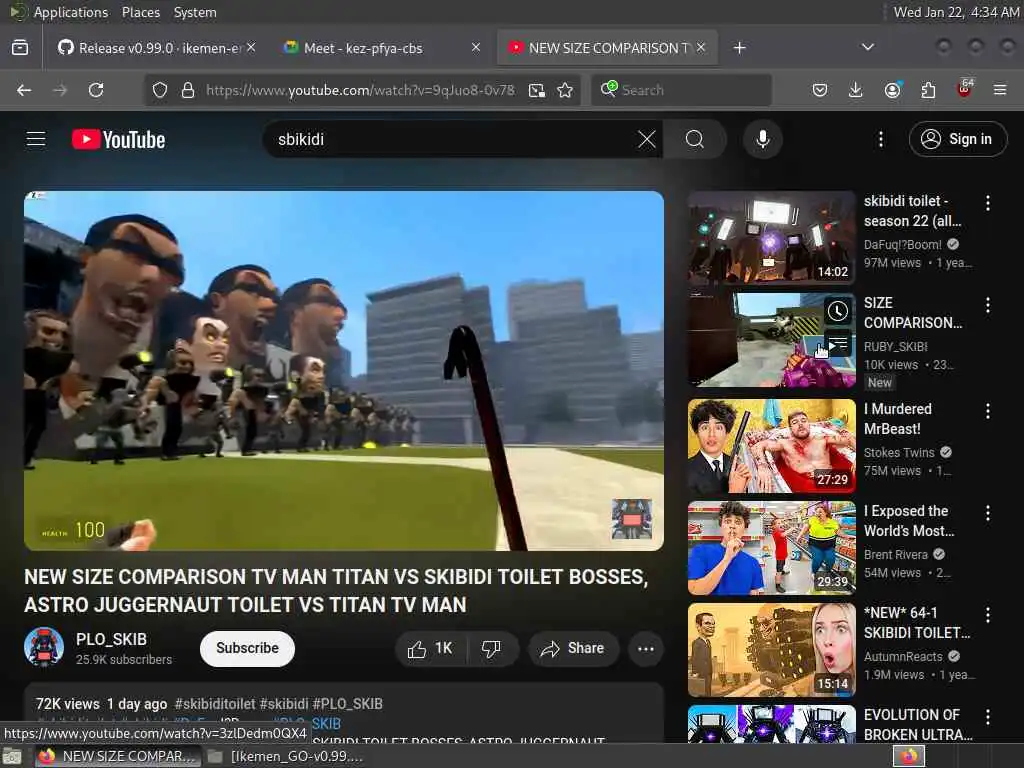The image size is (1024, 768).
Task: Start voice search with microphone icon
Action: [x=763, y=139]
